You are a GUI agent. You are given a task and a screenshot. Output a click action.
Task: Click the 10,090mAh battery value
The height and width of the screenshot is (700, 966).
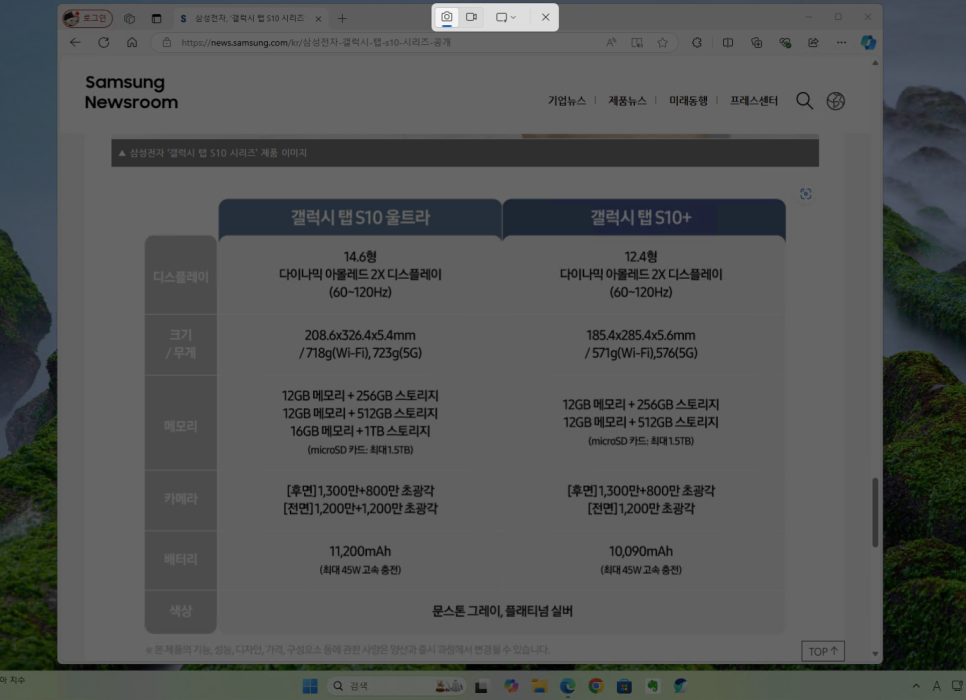pos(641,551)
